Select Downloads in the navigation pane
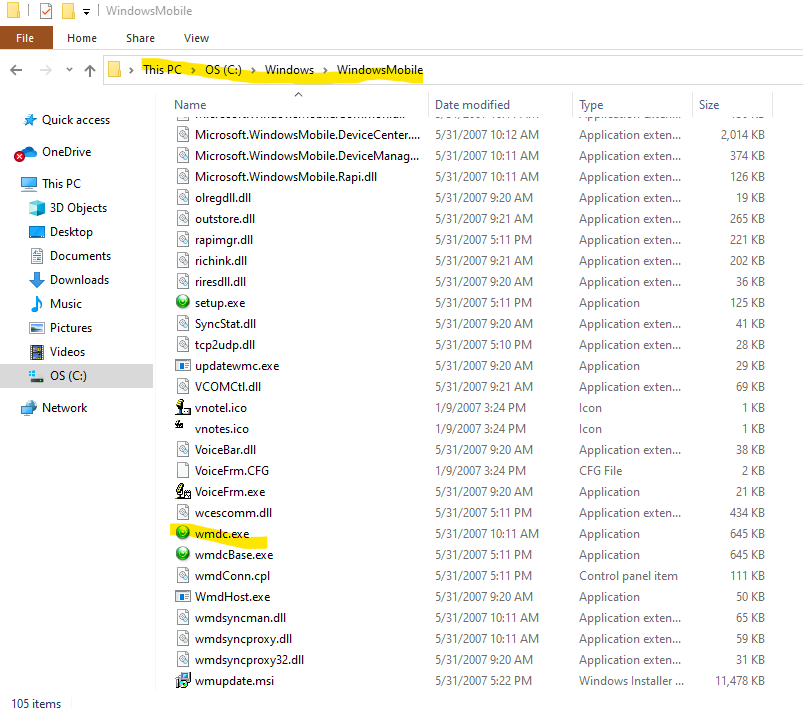This screenshot has width=803, height=713. [x=79, y=280]
